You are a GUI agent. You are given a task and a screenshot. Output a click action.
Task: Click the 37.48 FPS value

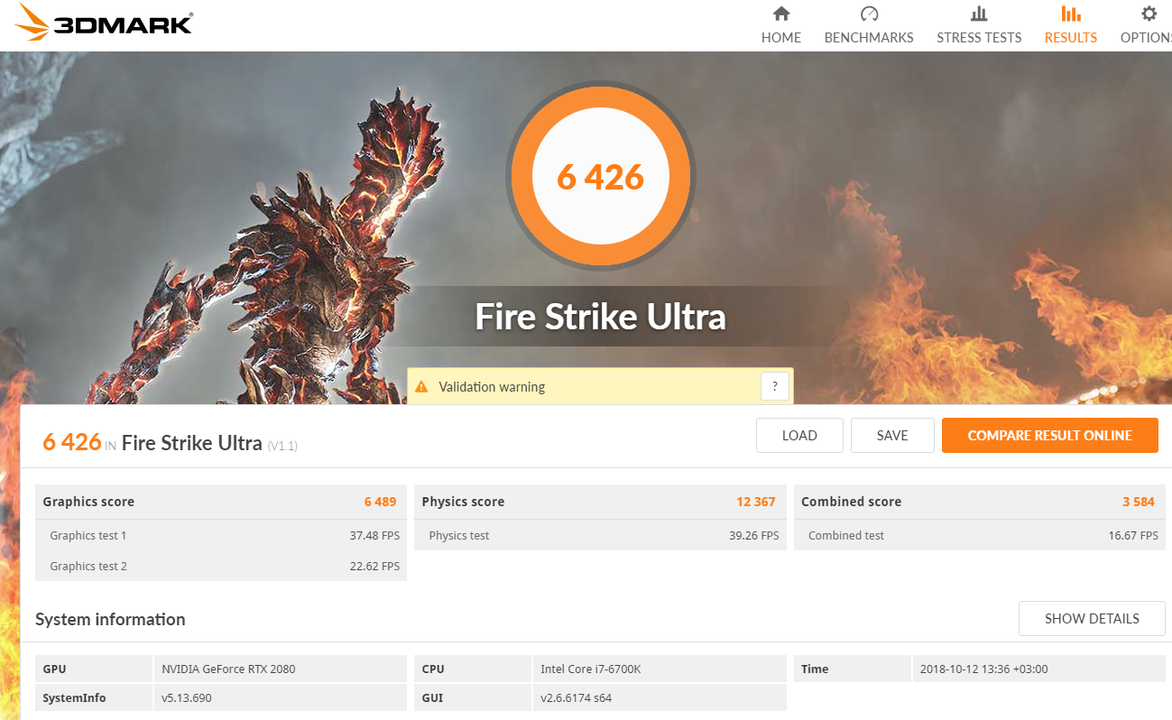pos(374,535)
